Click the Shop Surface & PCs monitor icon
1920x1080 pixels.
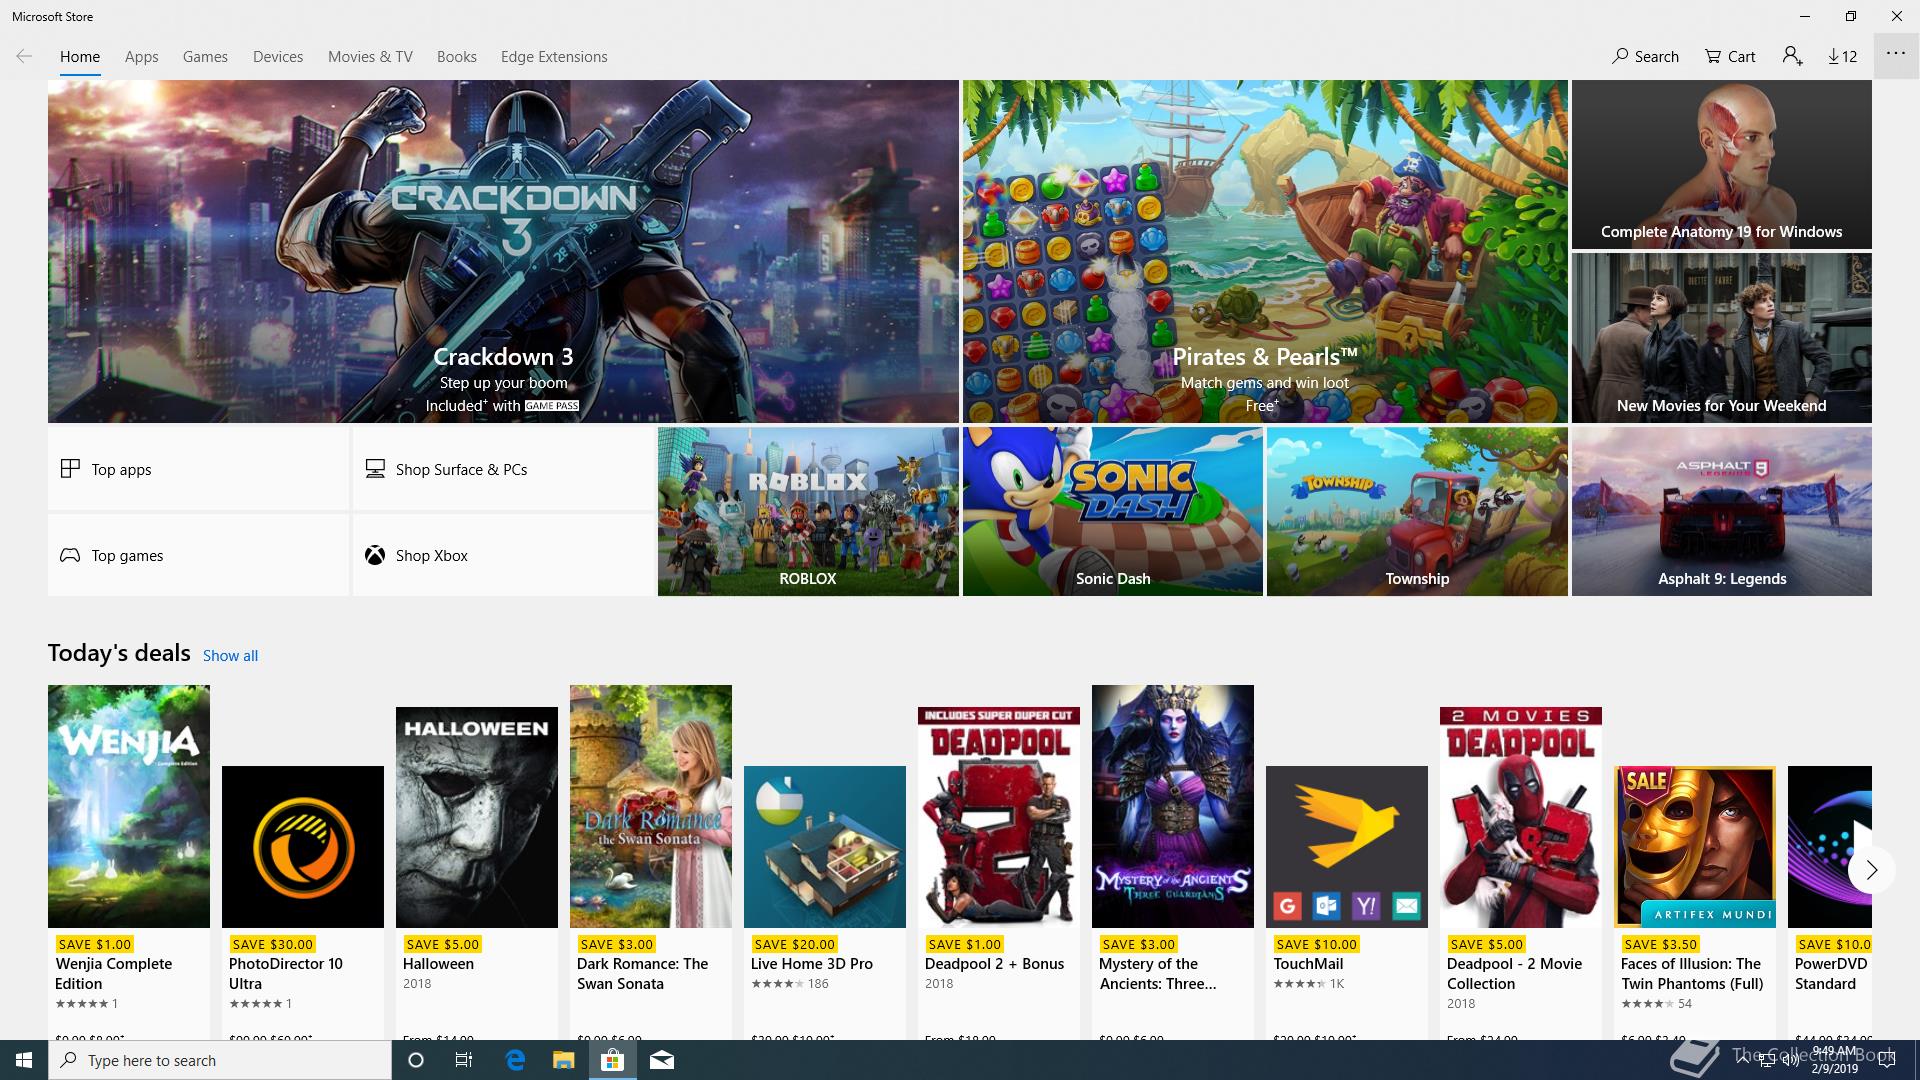[x=375, y=468]
